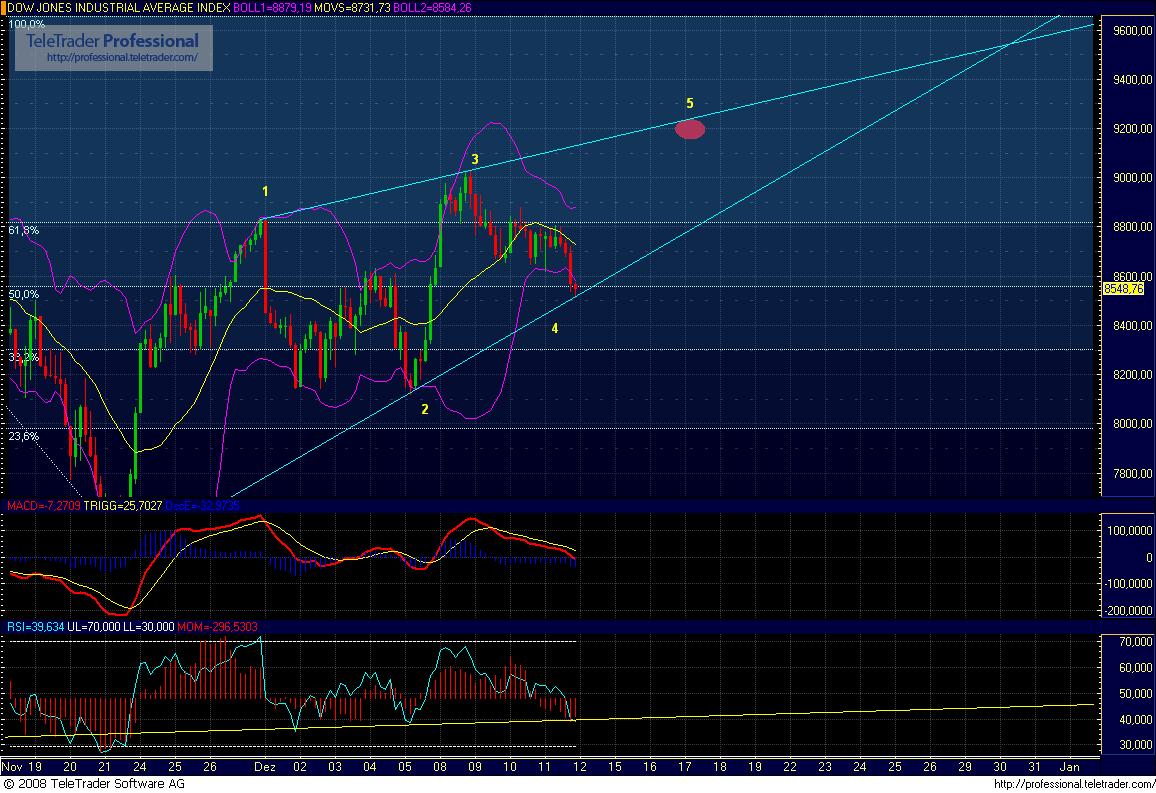Screen dimensions: 1156x793
Task: Click the 23,6% Fibonacci level label
Action: point(24,436)
